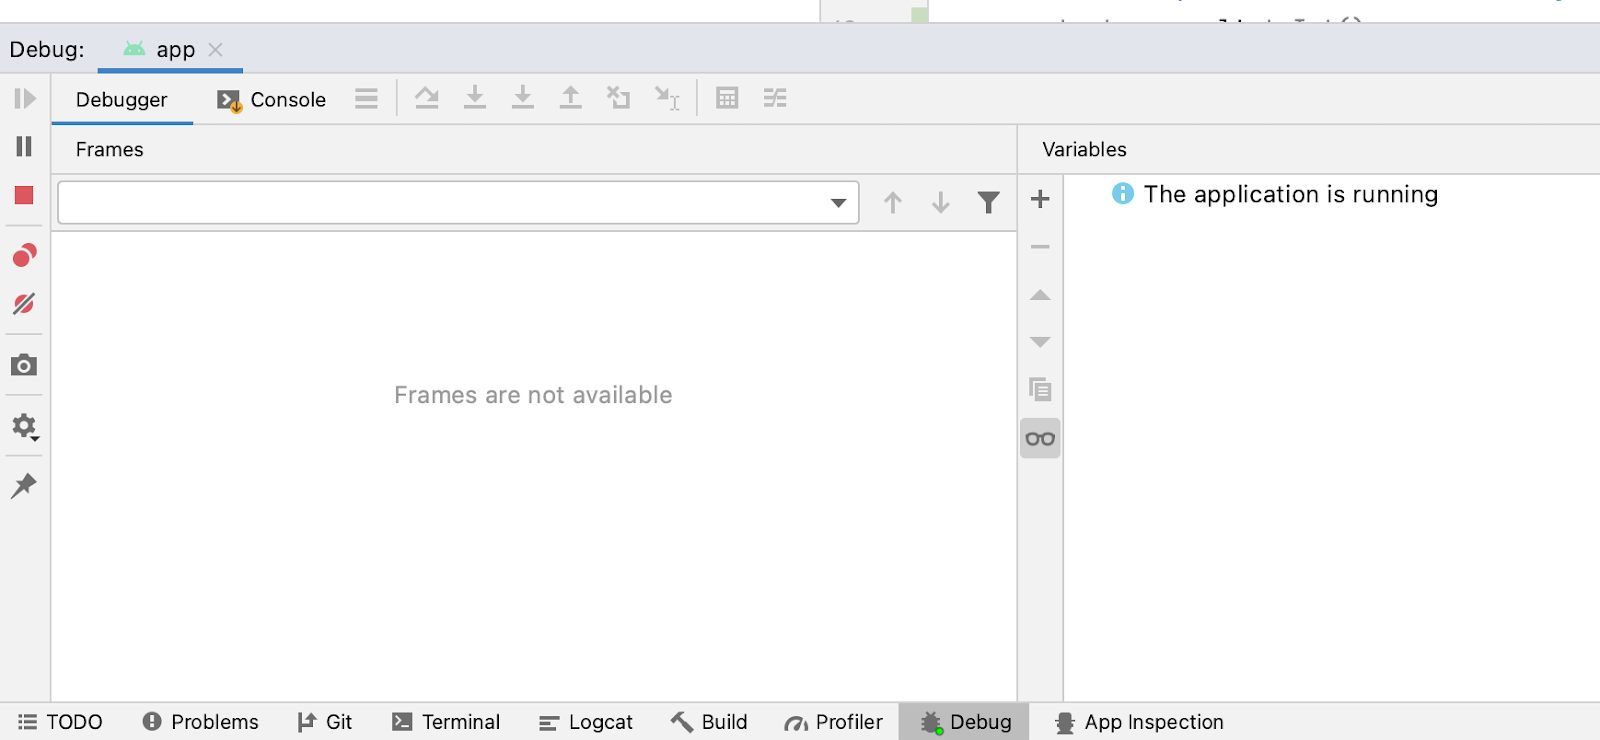Screen dimensions: 1600x740
Task: Open the Logcat tool window
Action: click(586, 722)
